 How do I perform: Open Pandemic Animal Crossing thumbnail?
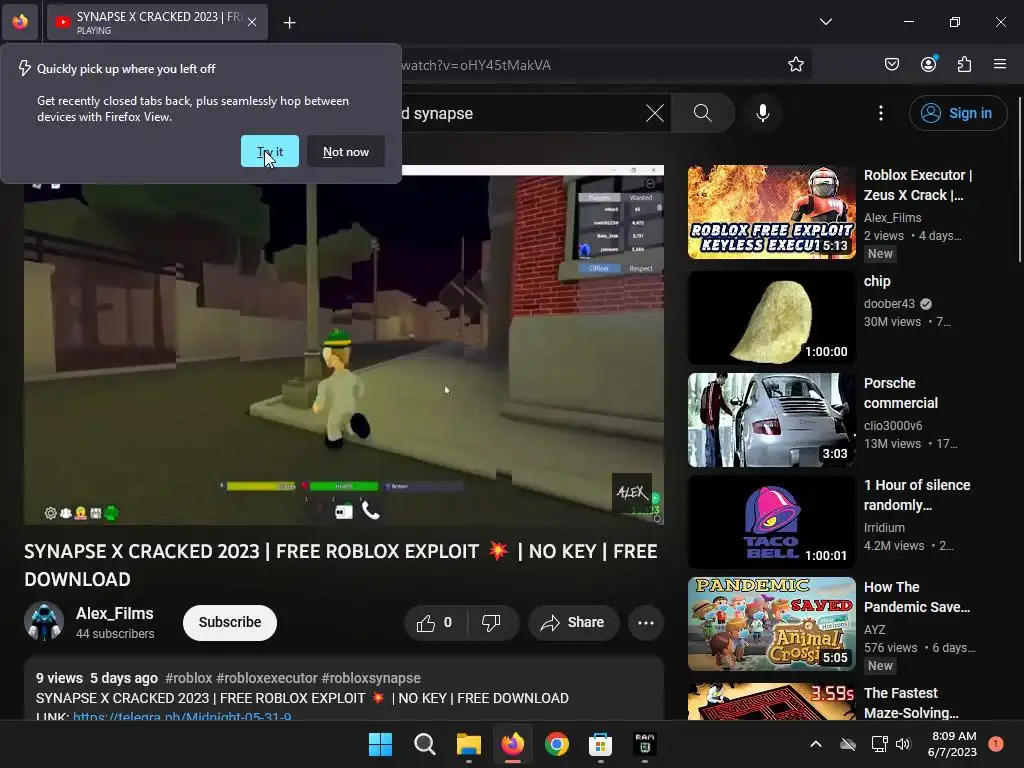pyautogui.click(x=771, y=624)
